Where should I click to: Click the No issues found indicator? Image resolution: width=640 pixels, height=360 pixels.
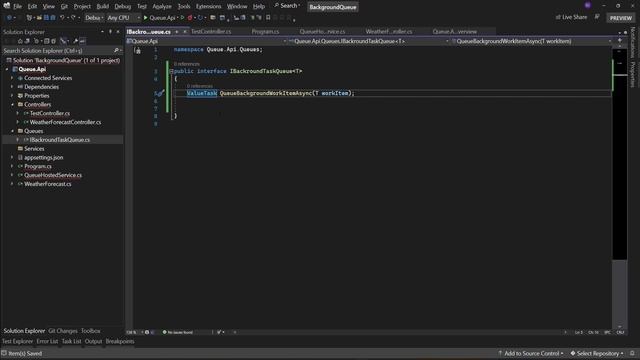tap(178, 332)
